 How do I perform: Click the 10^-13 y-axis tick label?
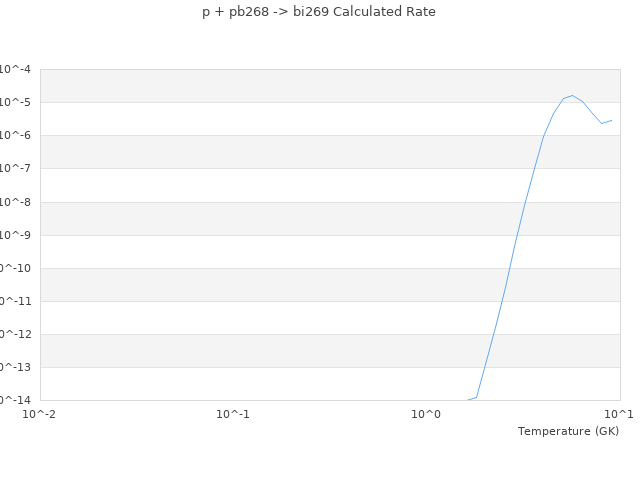tap(14, 367)
